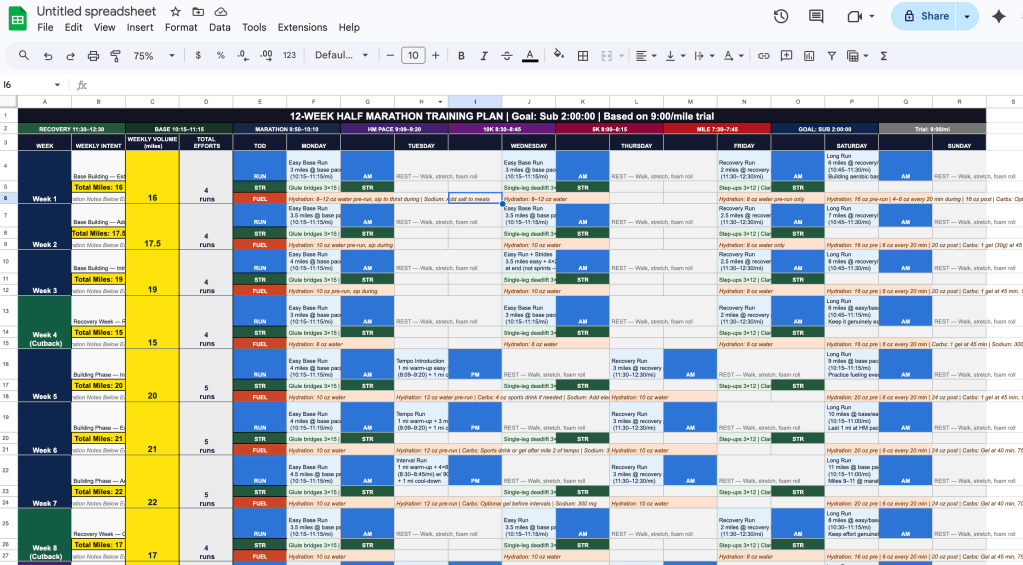Click the print icon in toolbar
Image resolution: width=1023 pixels, height=565 pixels.
tap(91, 56)
